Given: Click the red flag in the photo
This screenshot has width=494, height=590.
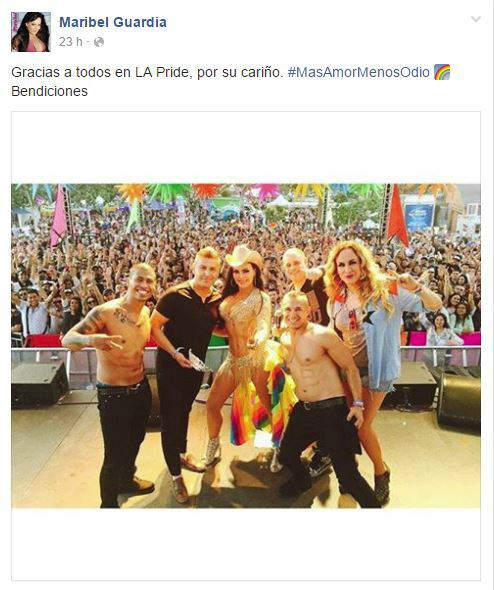Looking at the screenshot, I should tap(397, 215).
